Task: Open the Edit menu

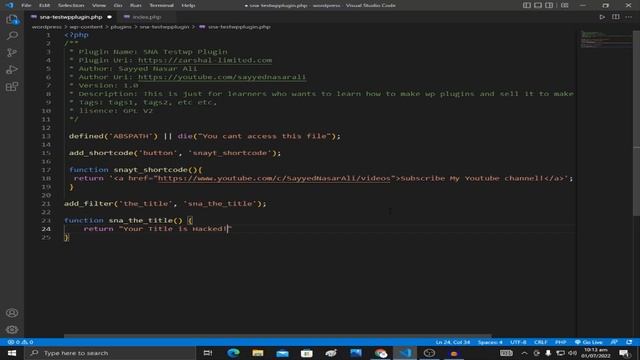Action: tap(44, 5)
